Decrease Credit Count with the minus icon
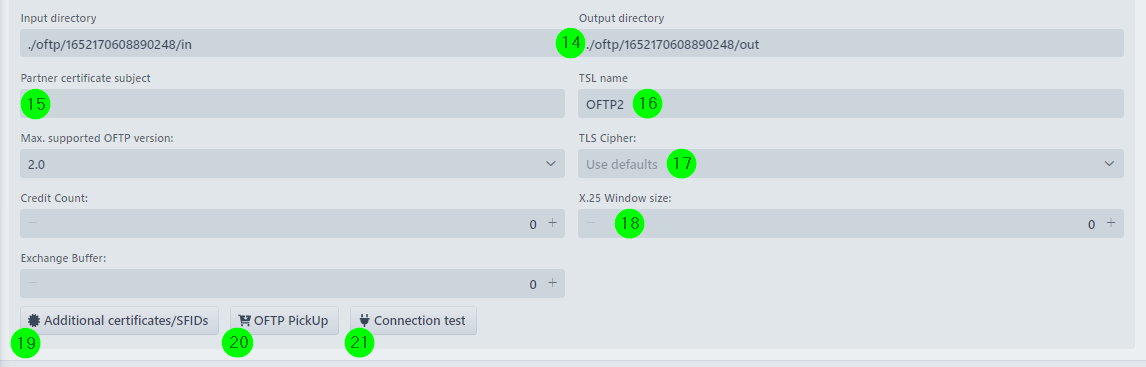1146x367 pixels. coord(32,223)
